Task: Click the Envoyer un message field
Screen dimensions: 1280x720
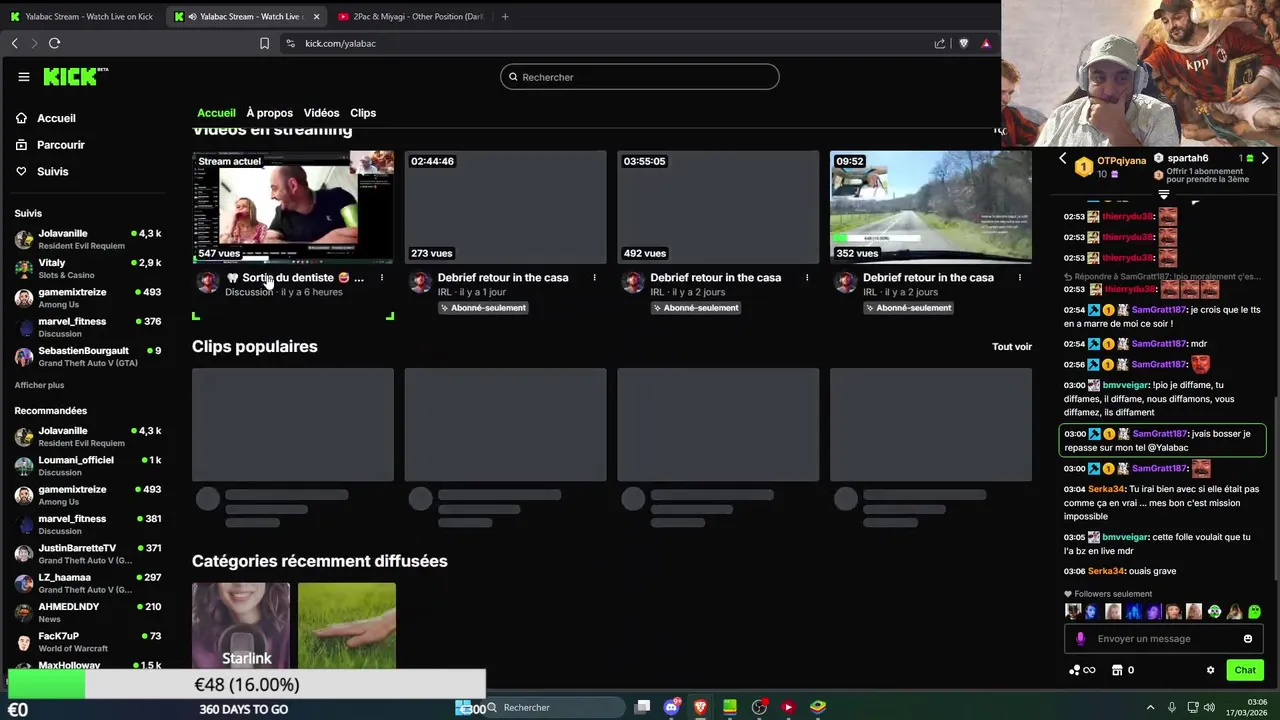Action: pyautogui.click(x=1165, y=639)
